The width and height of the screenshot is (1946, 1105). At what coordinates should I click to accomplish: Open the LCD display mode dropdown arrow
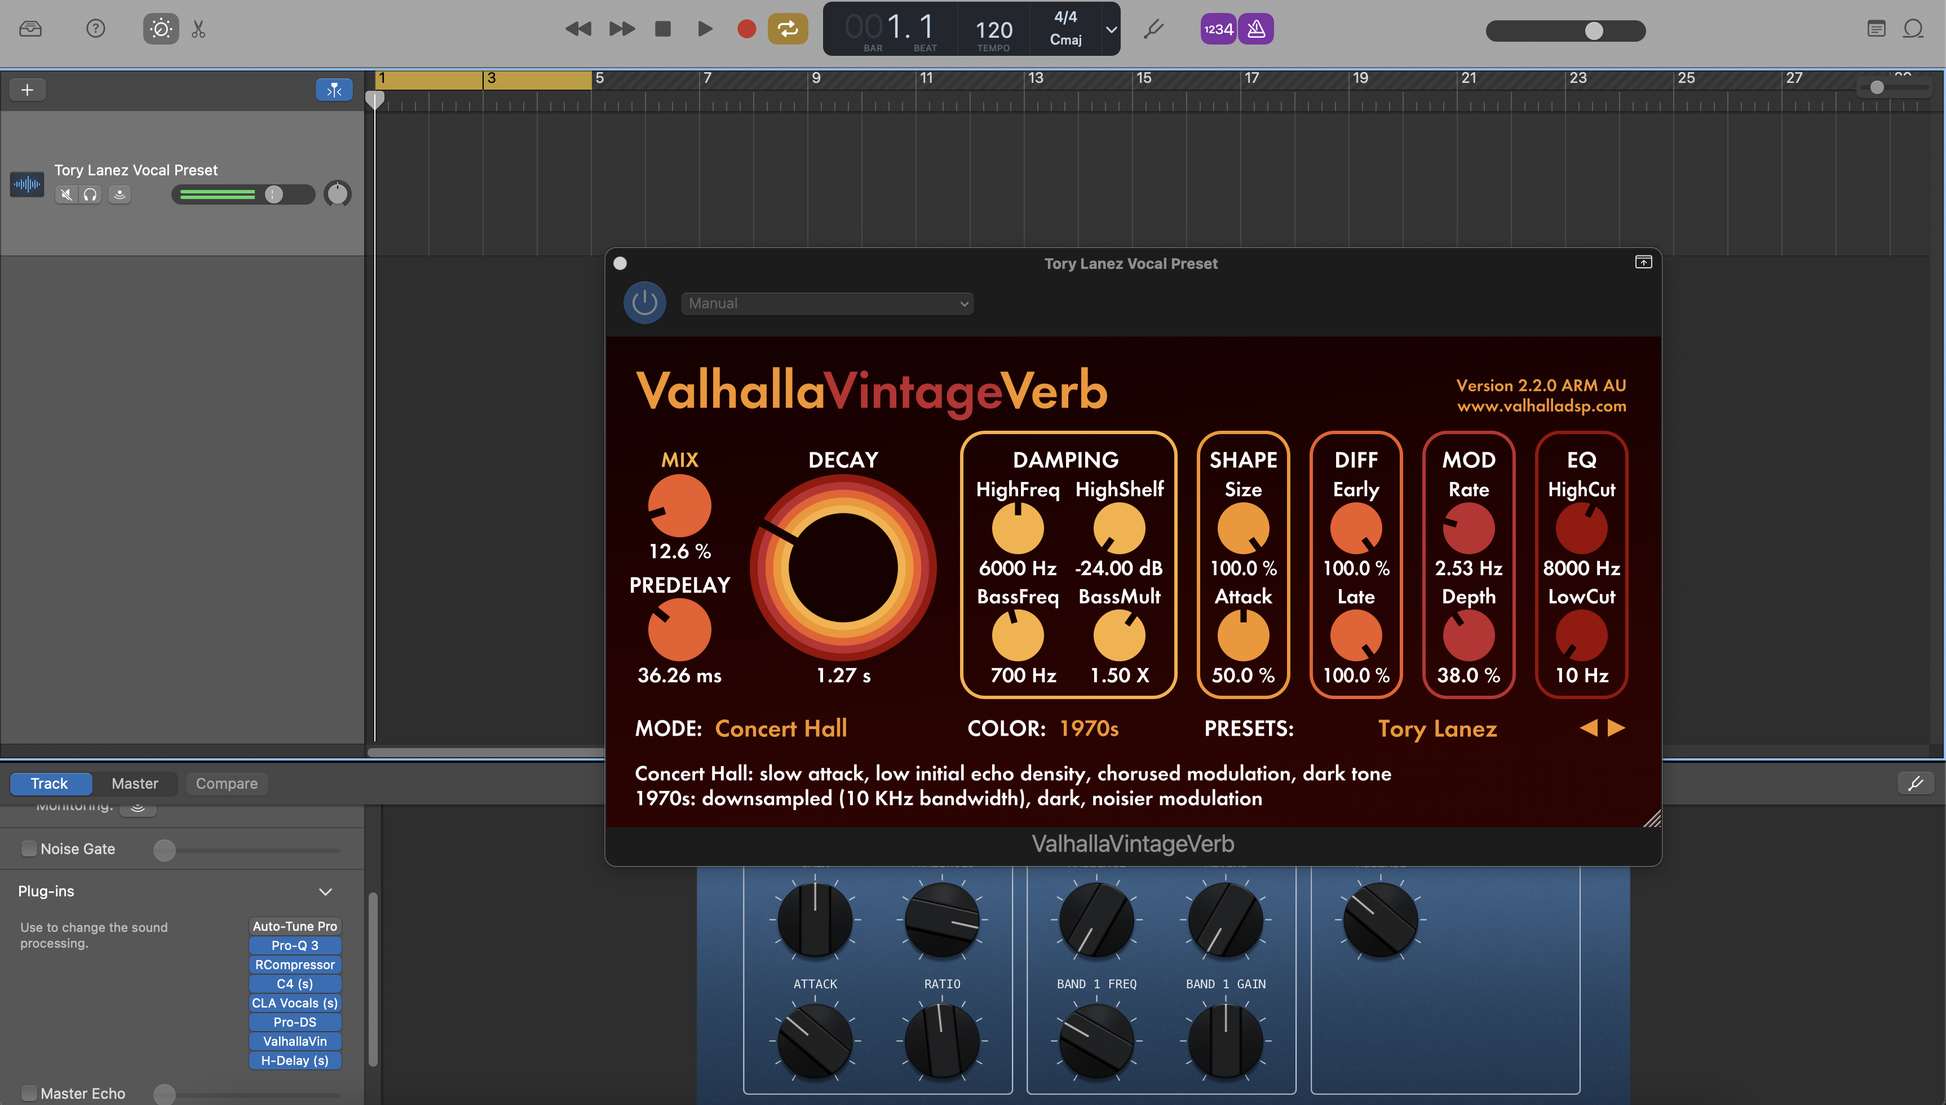(x=1110, y=29)
